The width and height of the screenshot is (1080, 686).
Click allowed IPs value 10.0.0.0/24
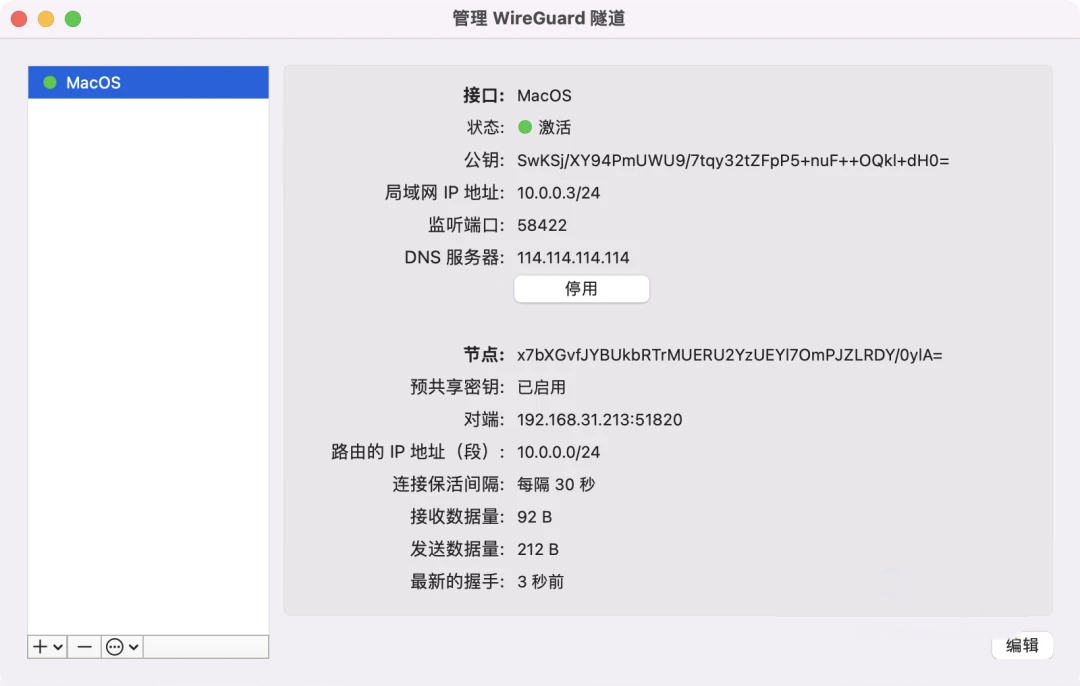[x=559, y=452]
